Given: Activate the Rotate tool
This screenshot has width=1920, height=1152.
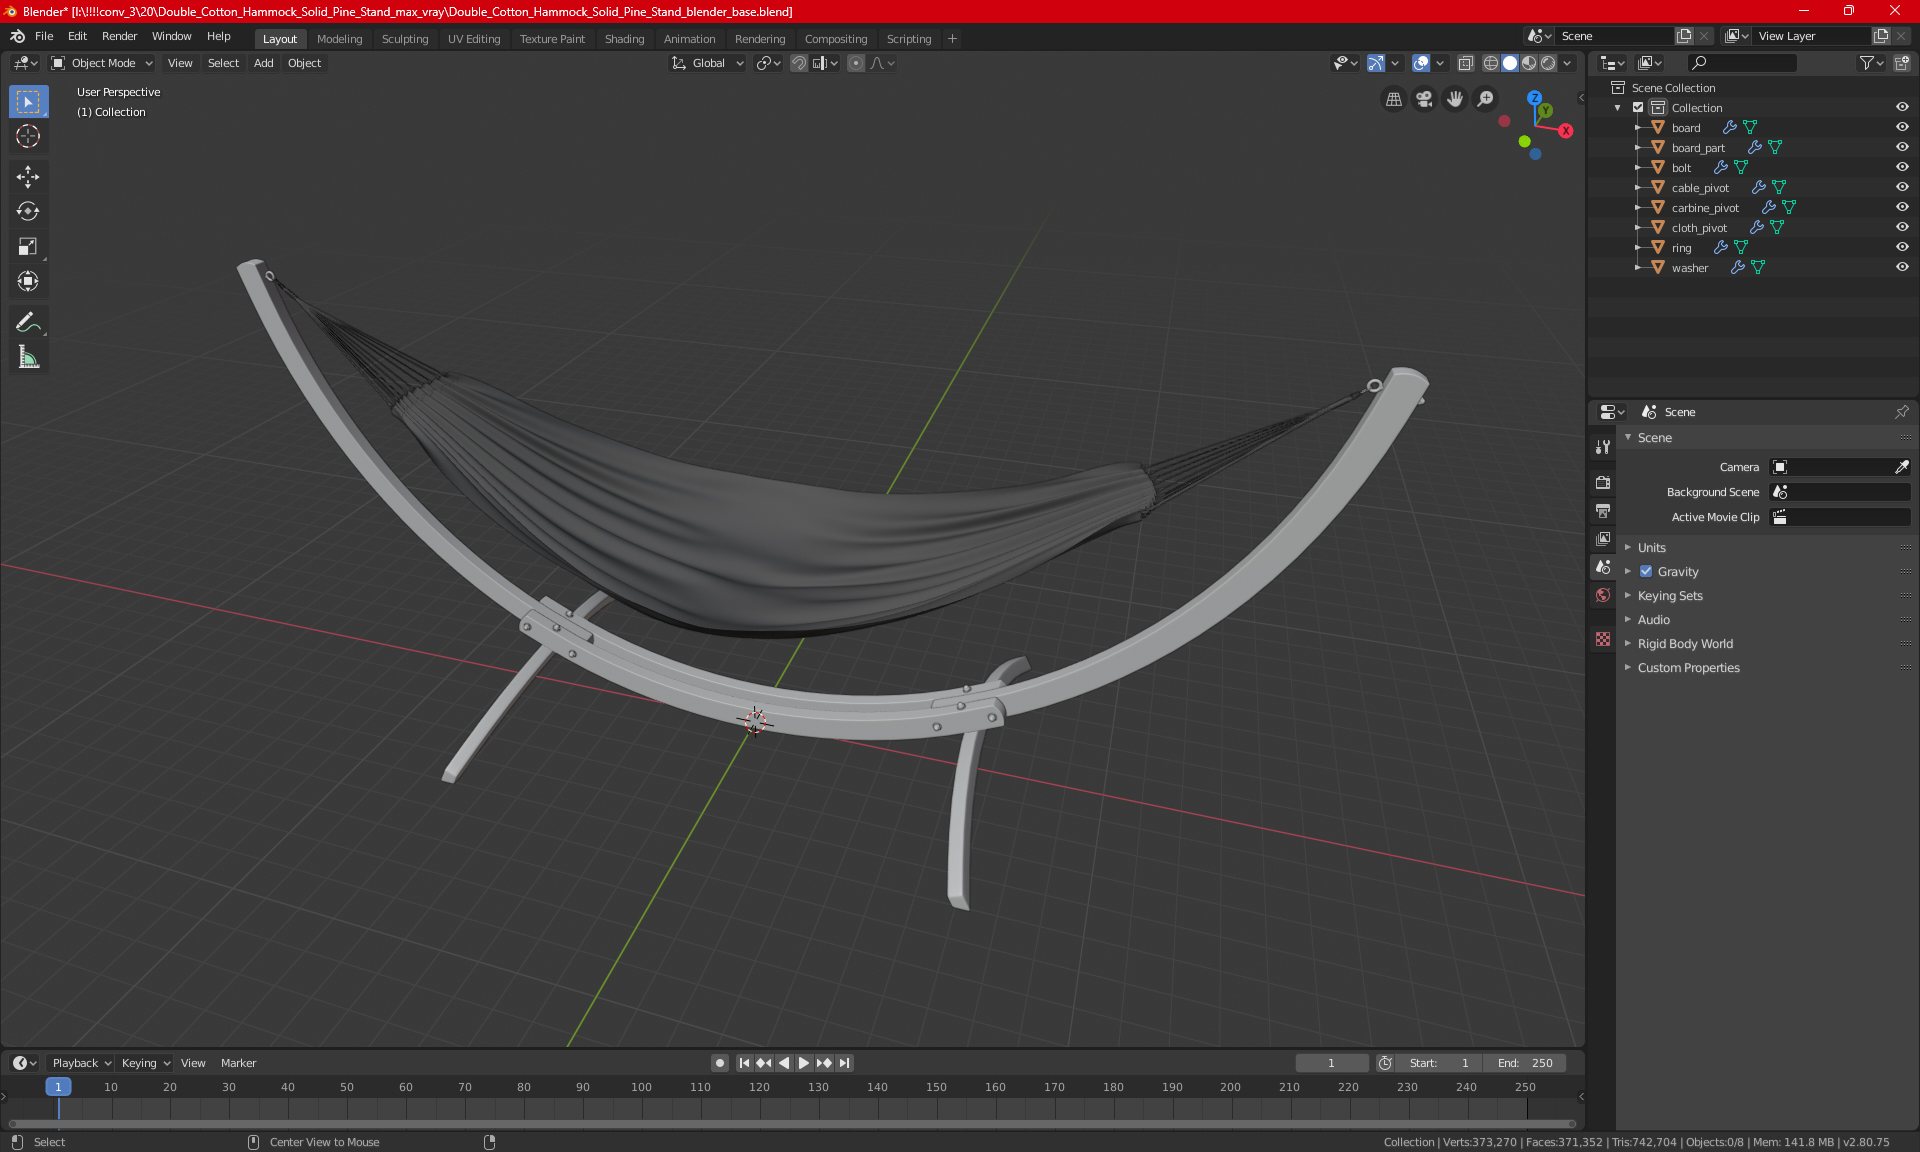Looking at the screenshot, I should 28,211.
